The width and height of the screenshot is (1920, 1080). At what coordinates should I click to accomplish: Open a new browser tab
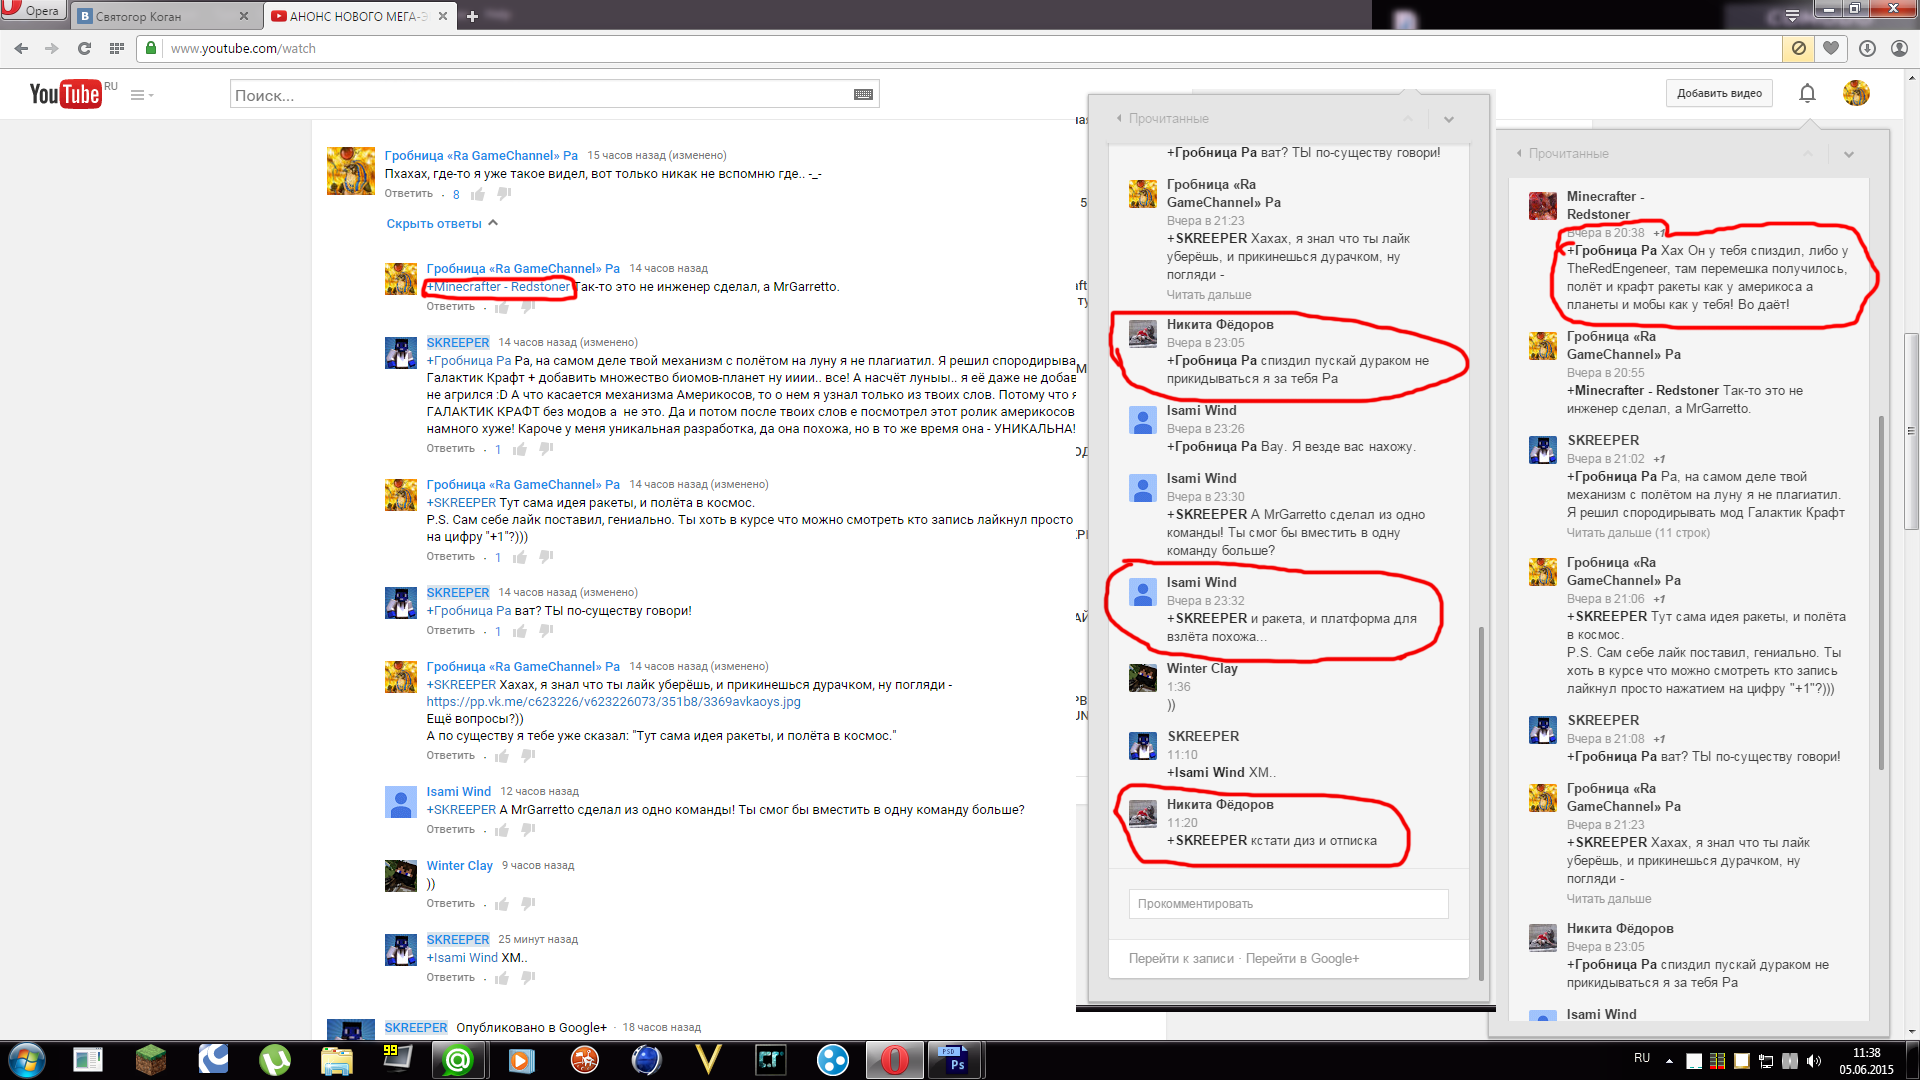[x=473, y=16]
